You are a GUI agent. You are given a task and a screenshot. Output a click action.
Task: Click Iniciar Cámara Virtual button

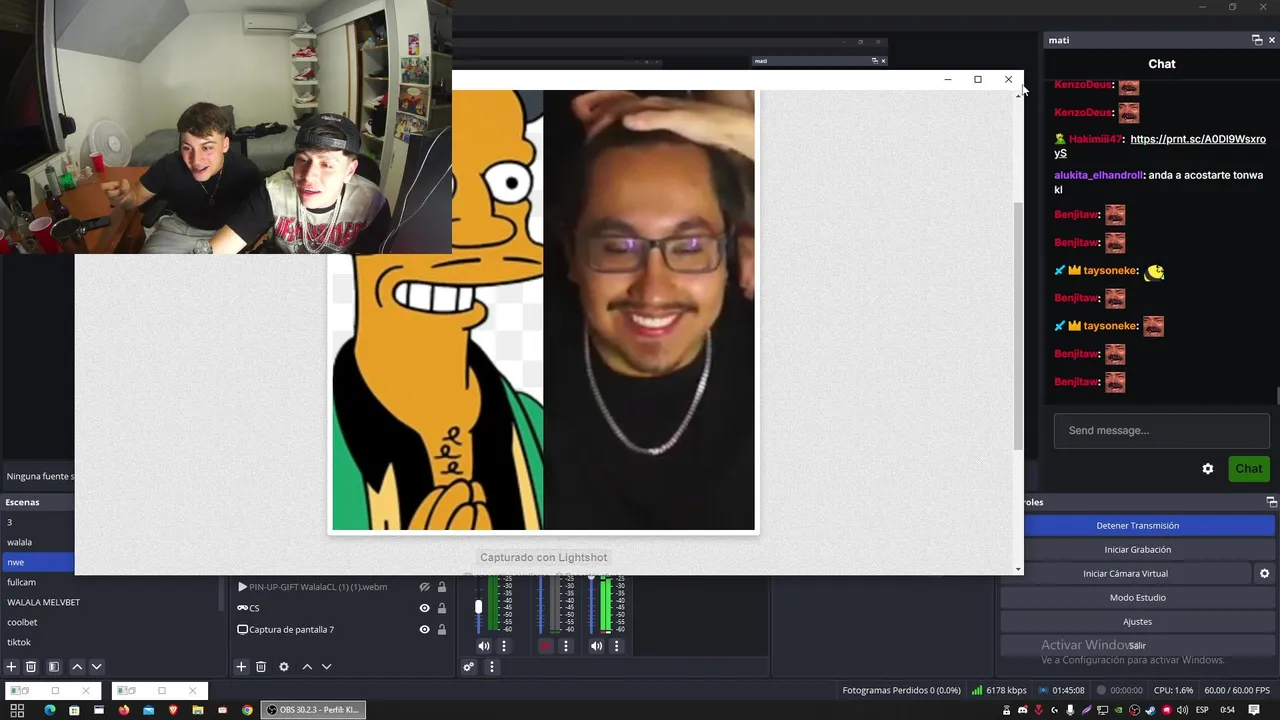coord(1125,574)
